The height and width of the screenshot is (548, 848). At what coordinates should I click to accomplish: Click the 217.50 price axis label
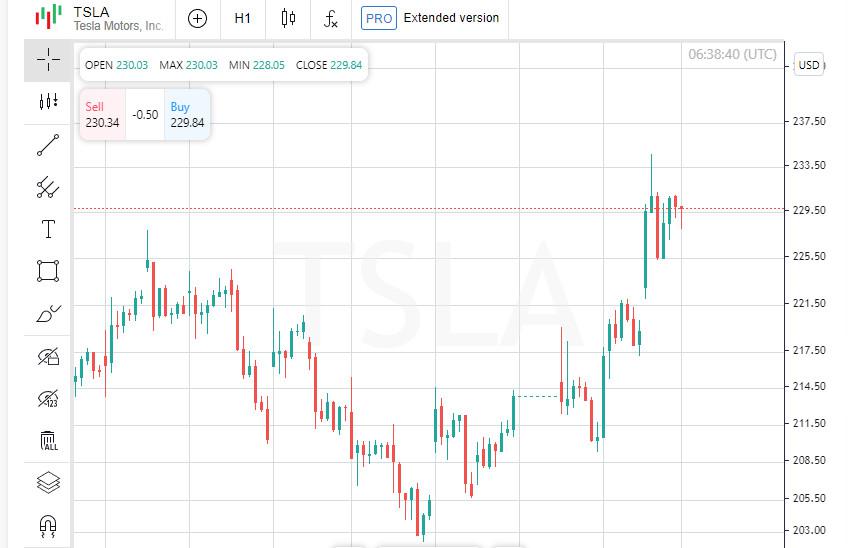pyautogui.click(x=809, y=350)
